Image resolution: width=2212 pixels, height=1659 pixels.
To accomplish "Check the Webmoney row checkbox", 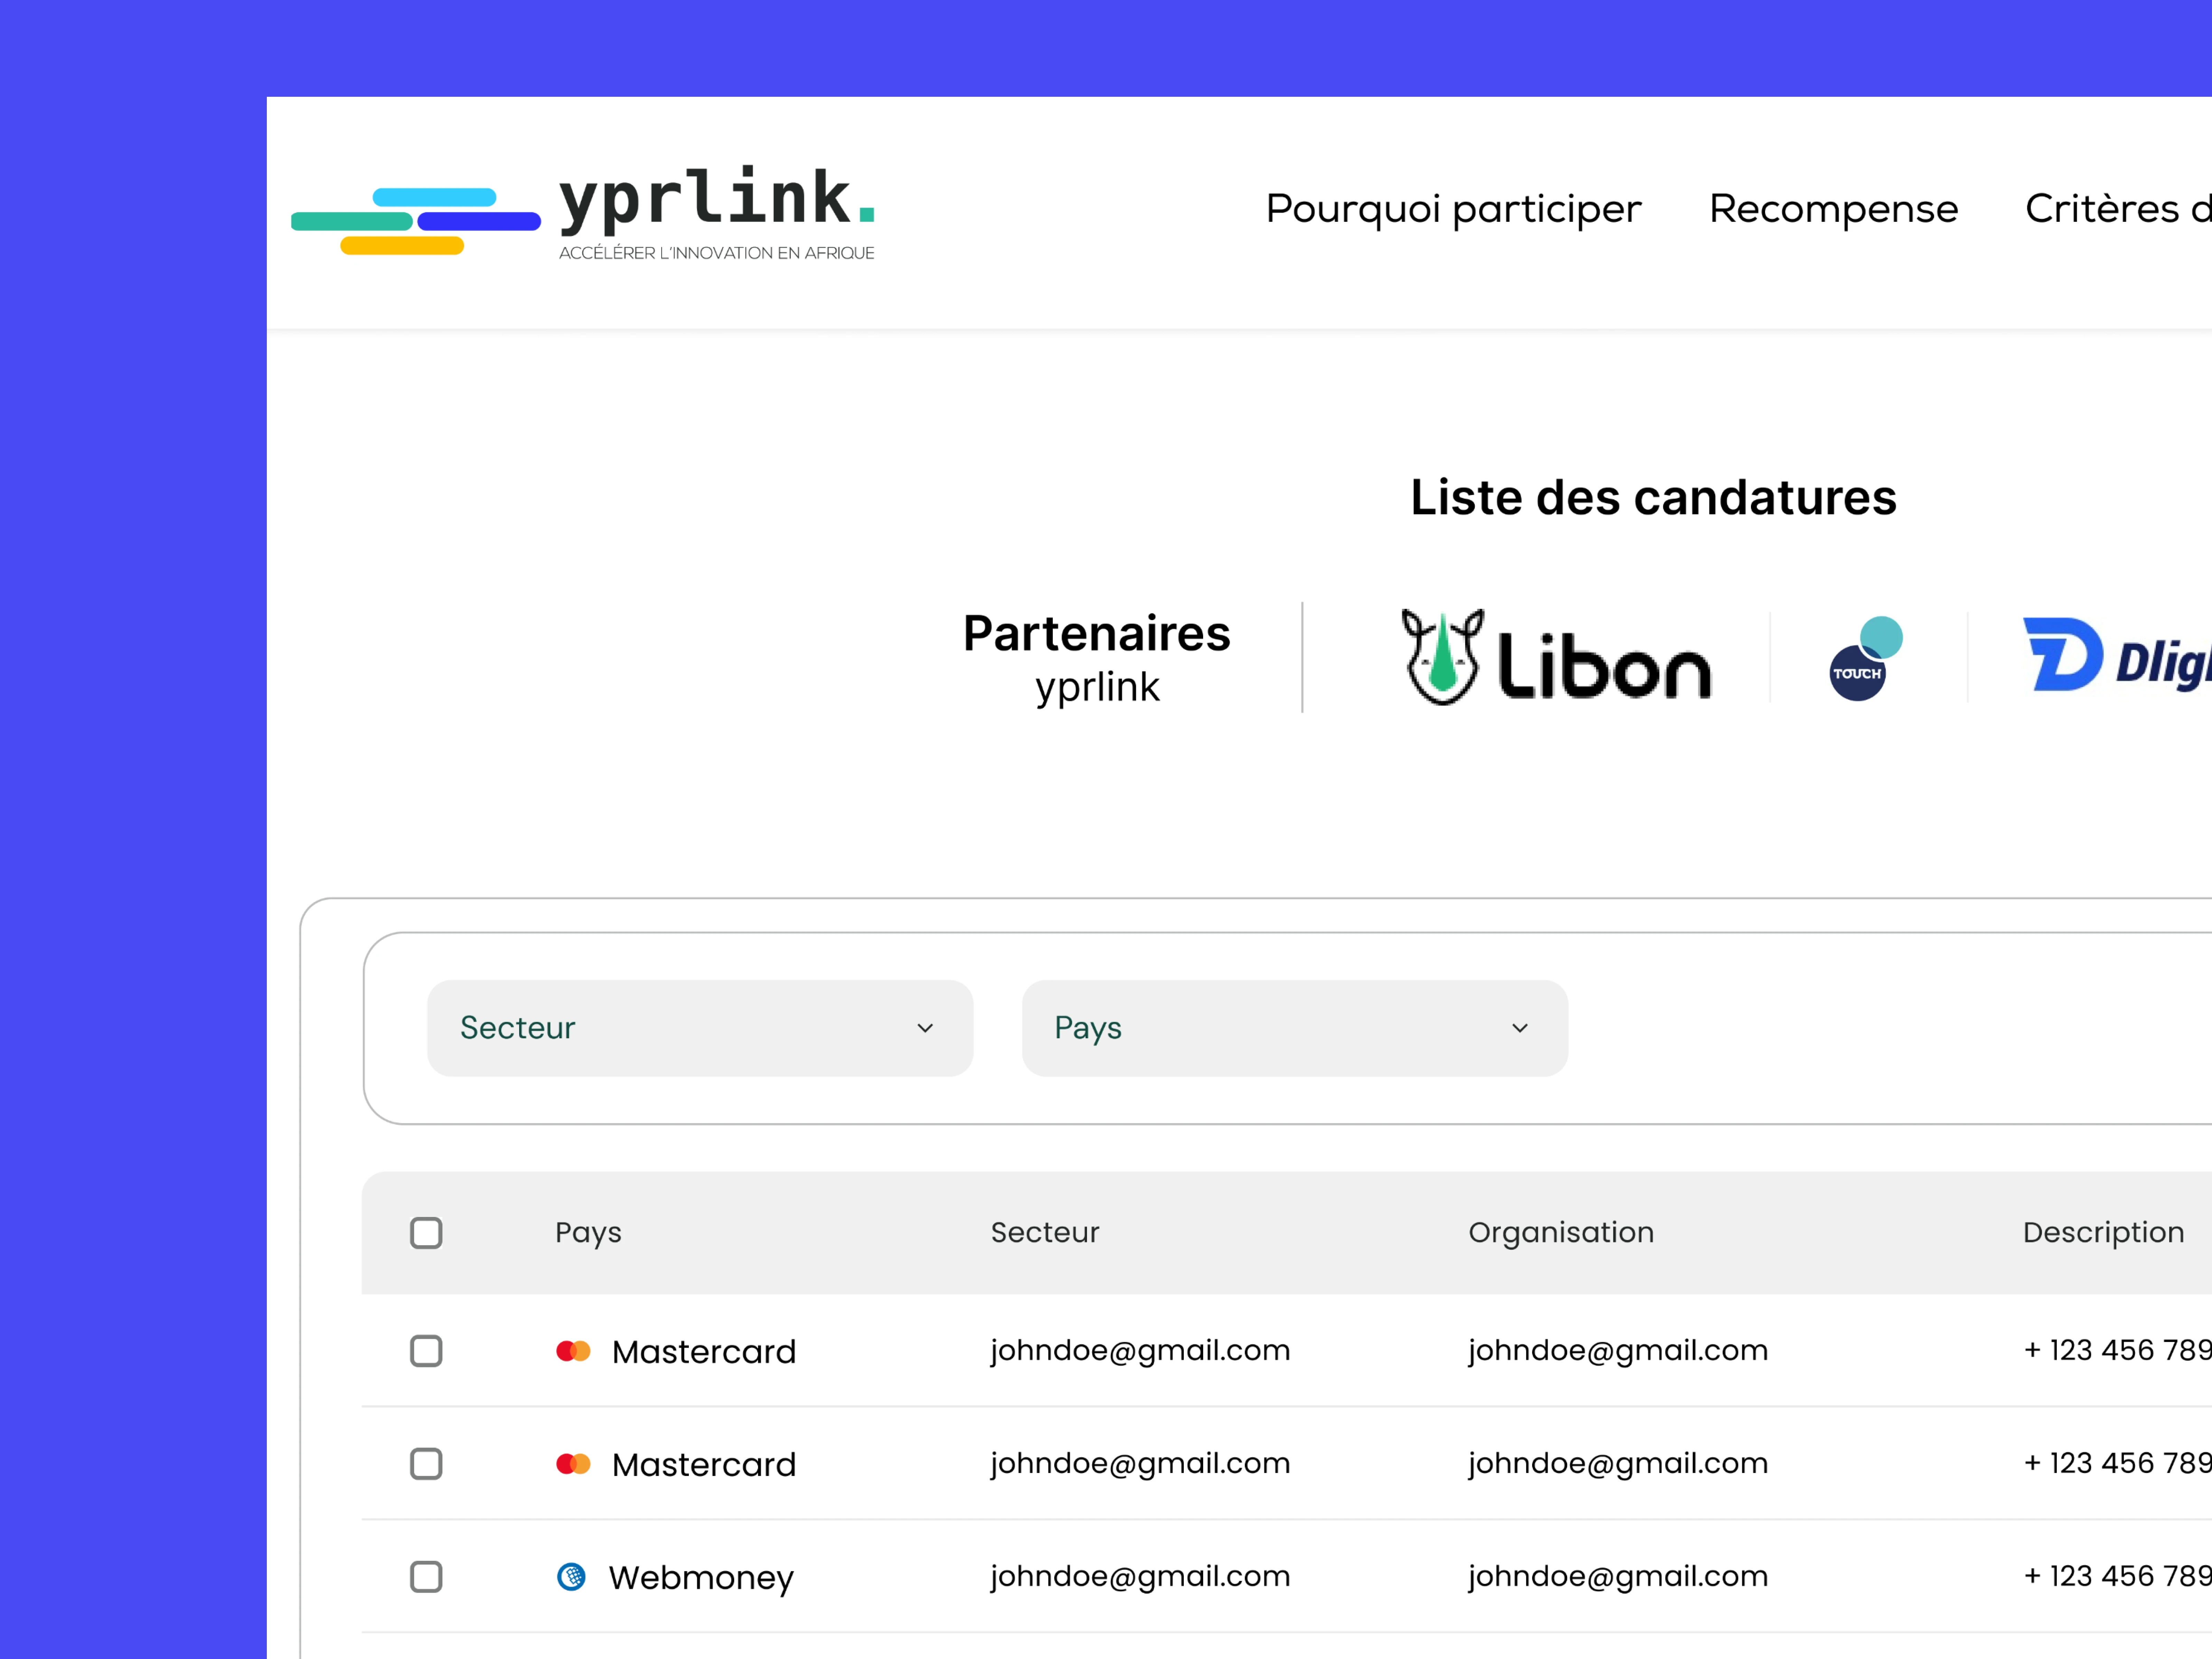I will (426, 1577).
